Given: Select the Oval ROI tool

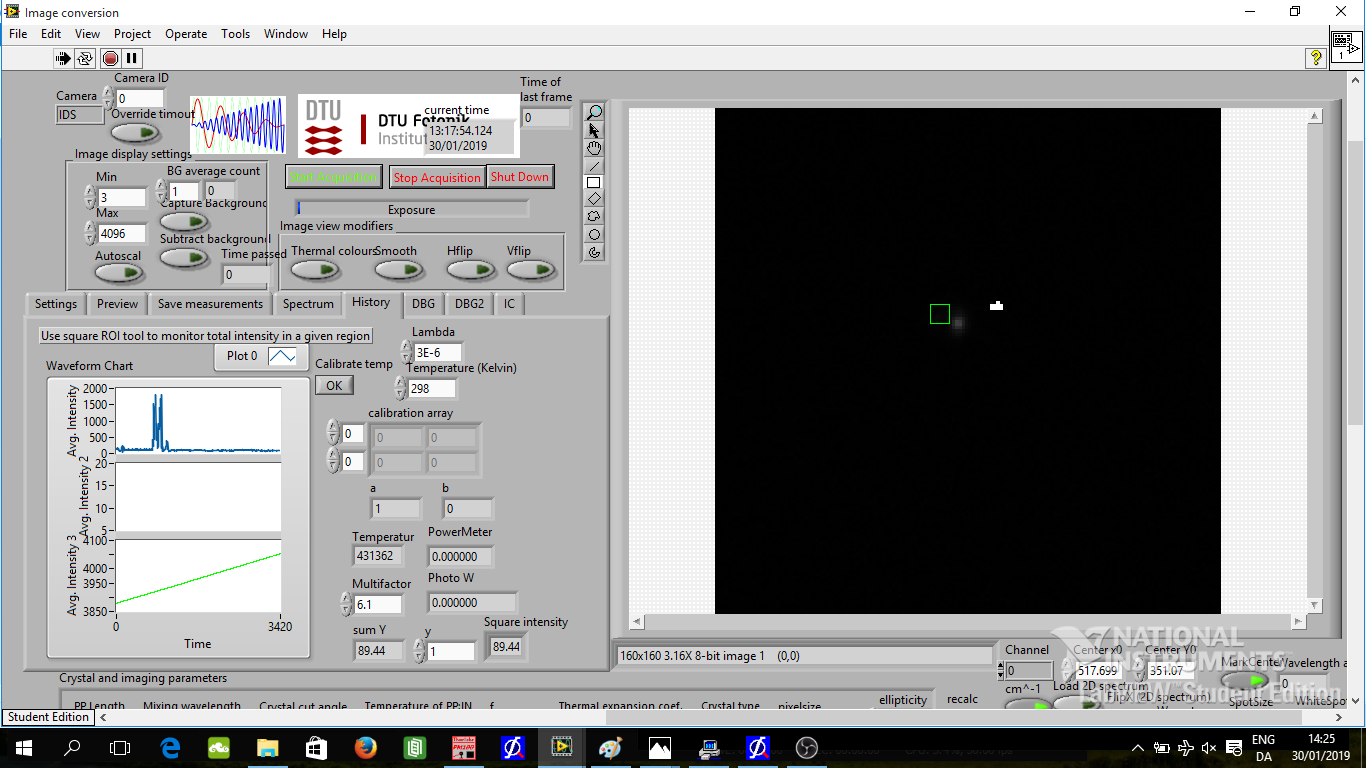Looking at the screenshot, I should coord(594,234).
